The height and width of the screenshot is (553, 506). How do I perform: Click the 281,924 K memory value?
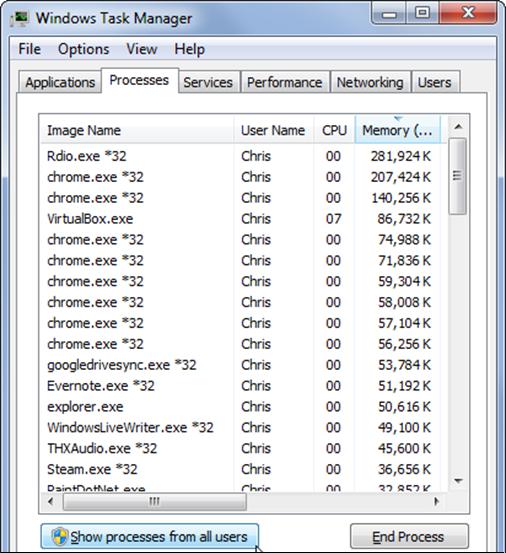pyautogui.click(x=401, y=156)
